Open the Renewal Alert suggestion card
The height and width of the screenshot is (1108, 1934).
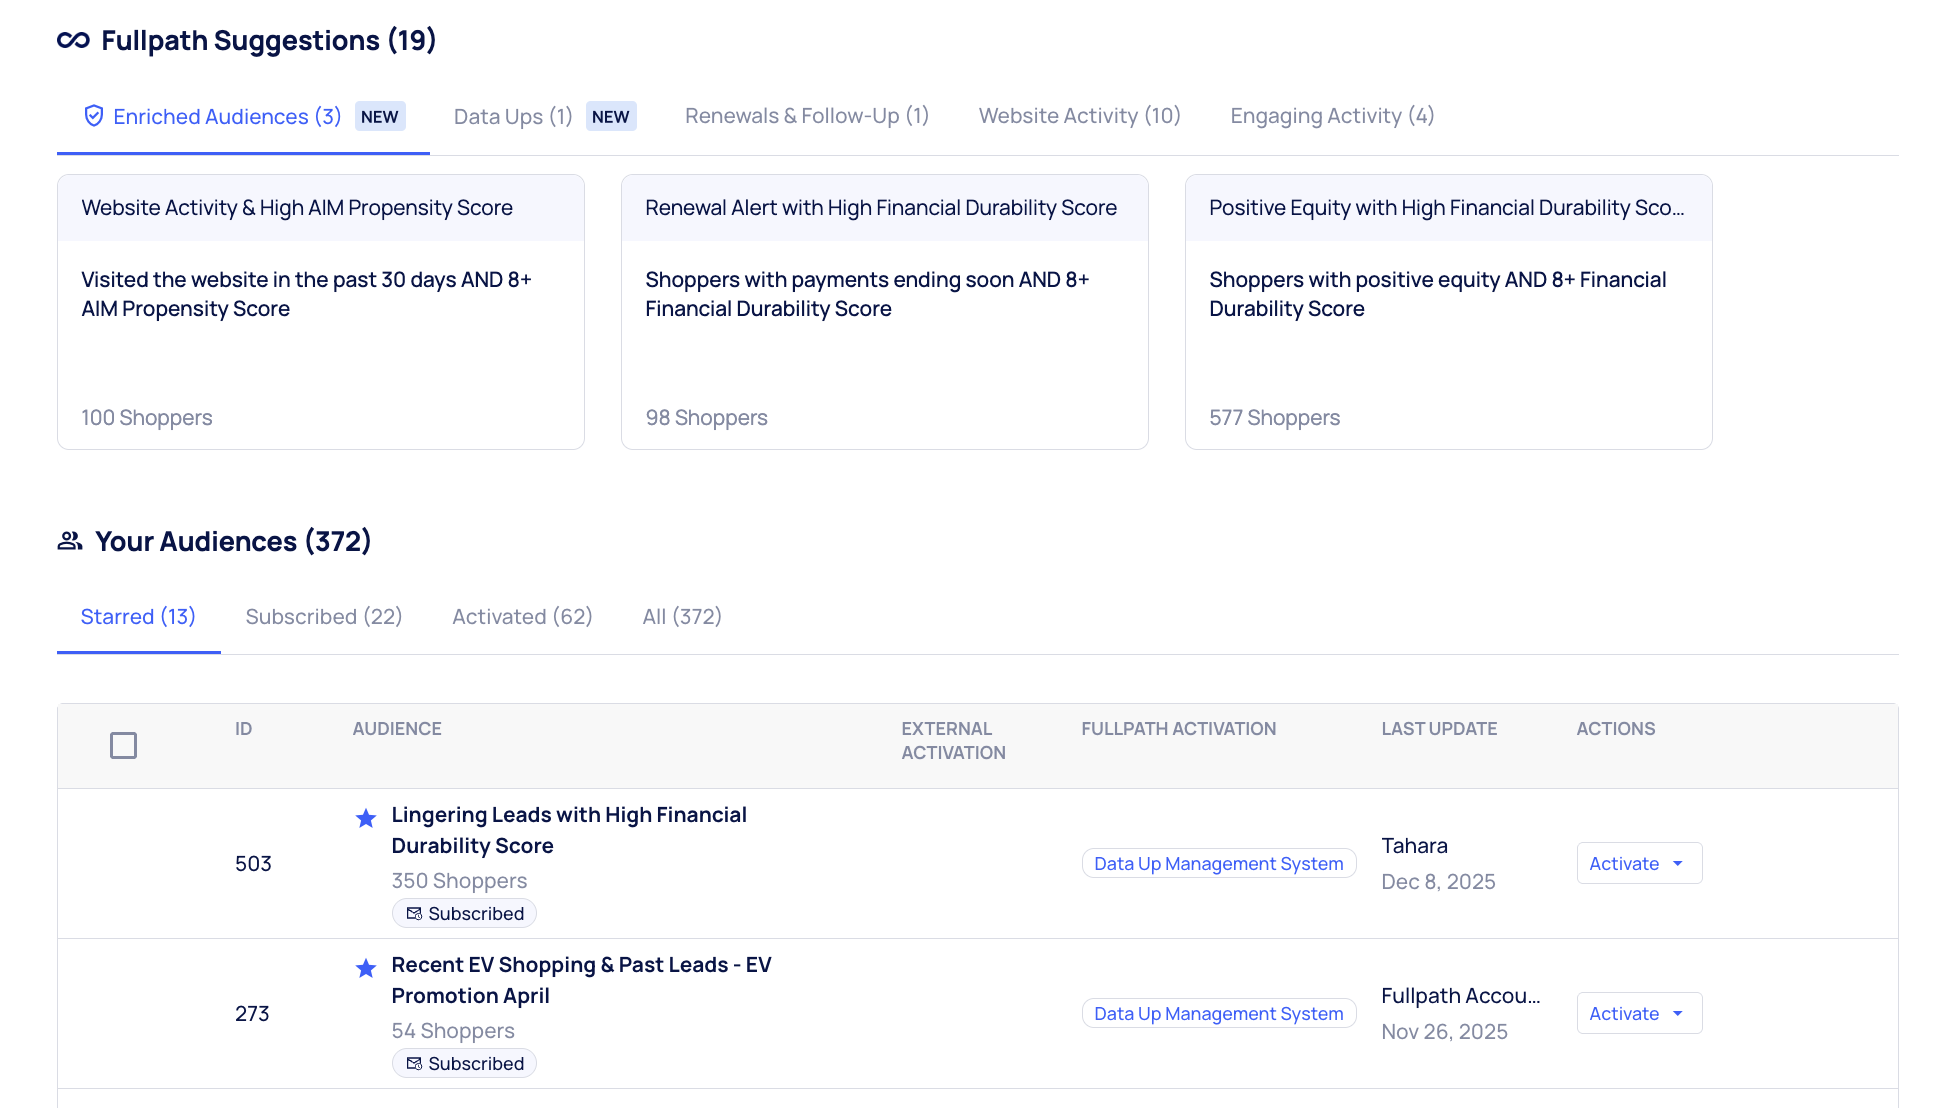(x=884, y=311)
